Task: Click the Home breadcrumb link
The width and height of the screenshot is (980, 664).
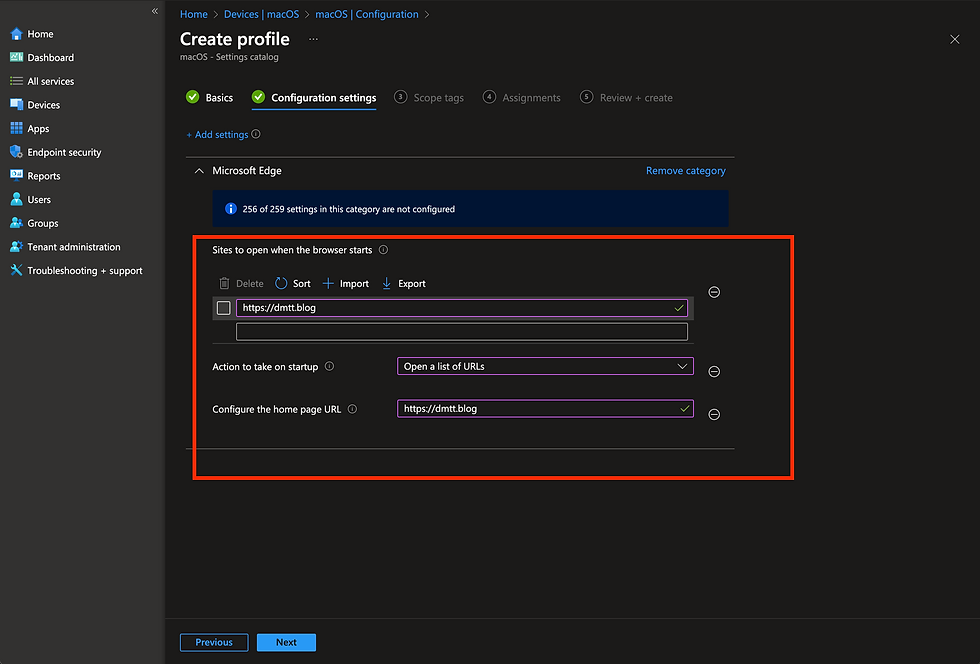Action: 194,14
